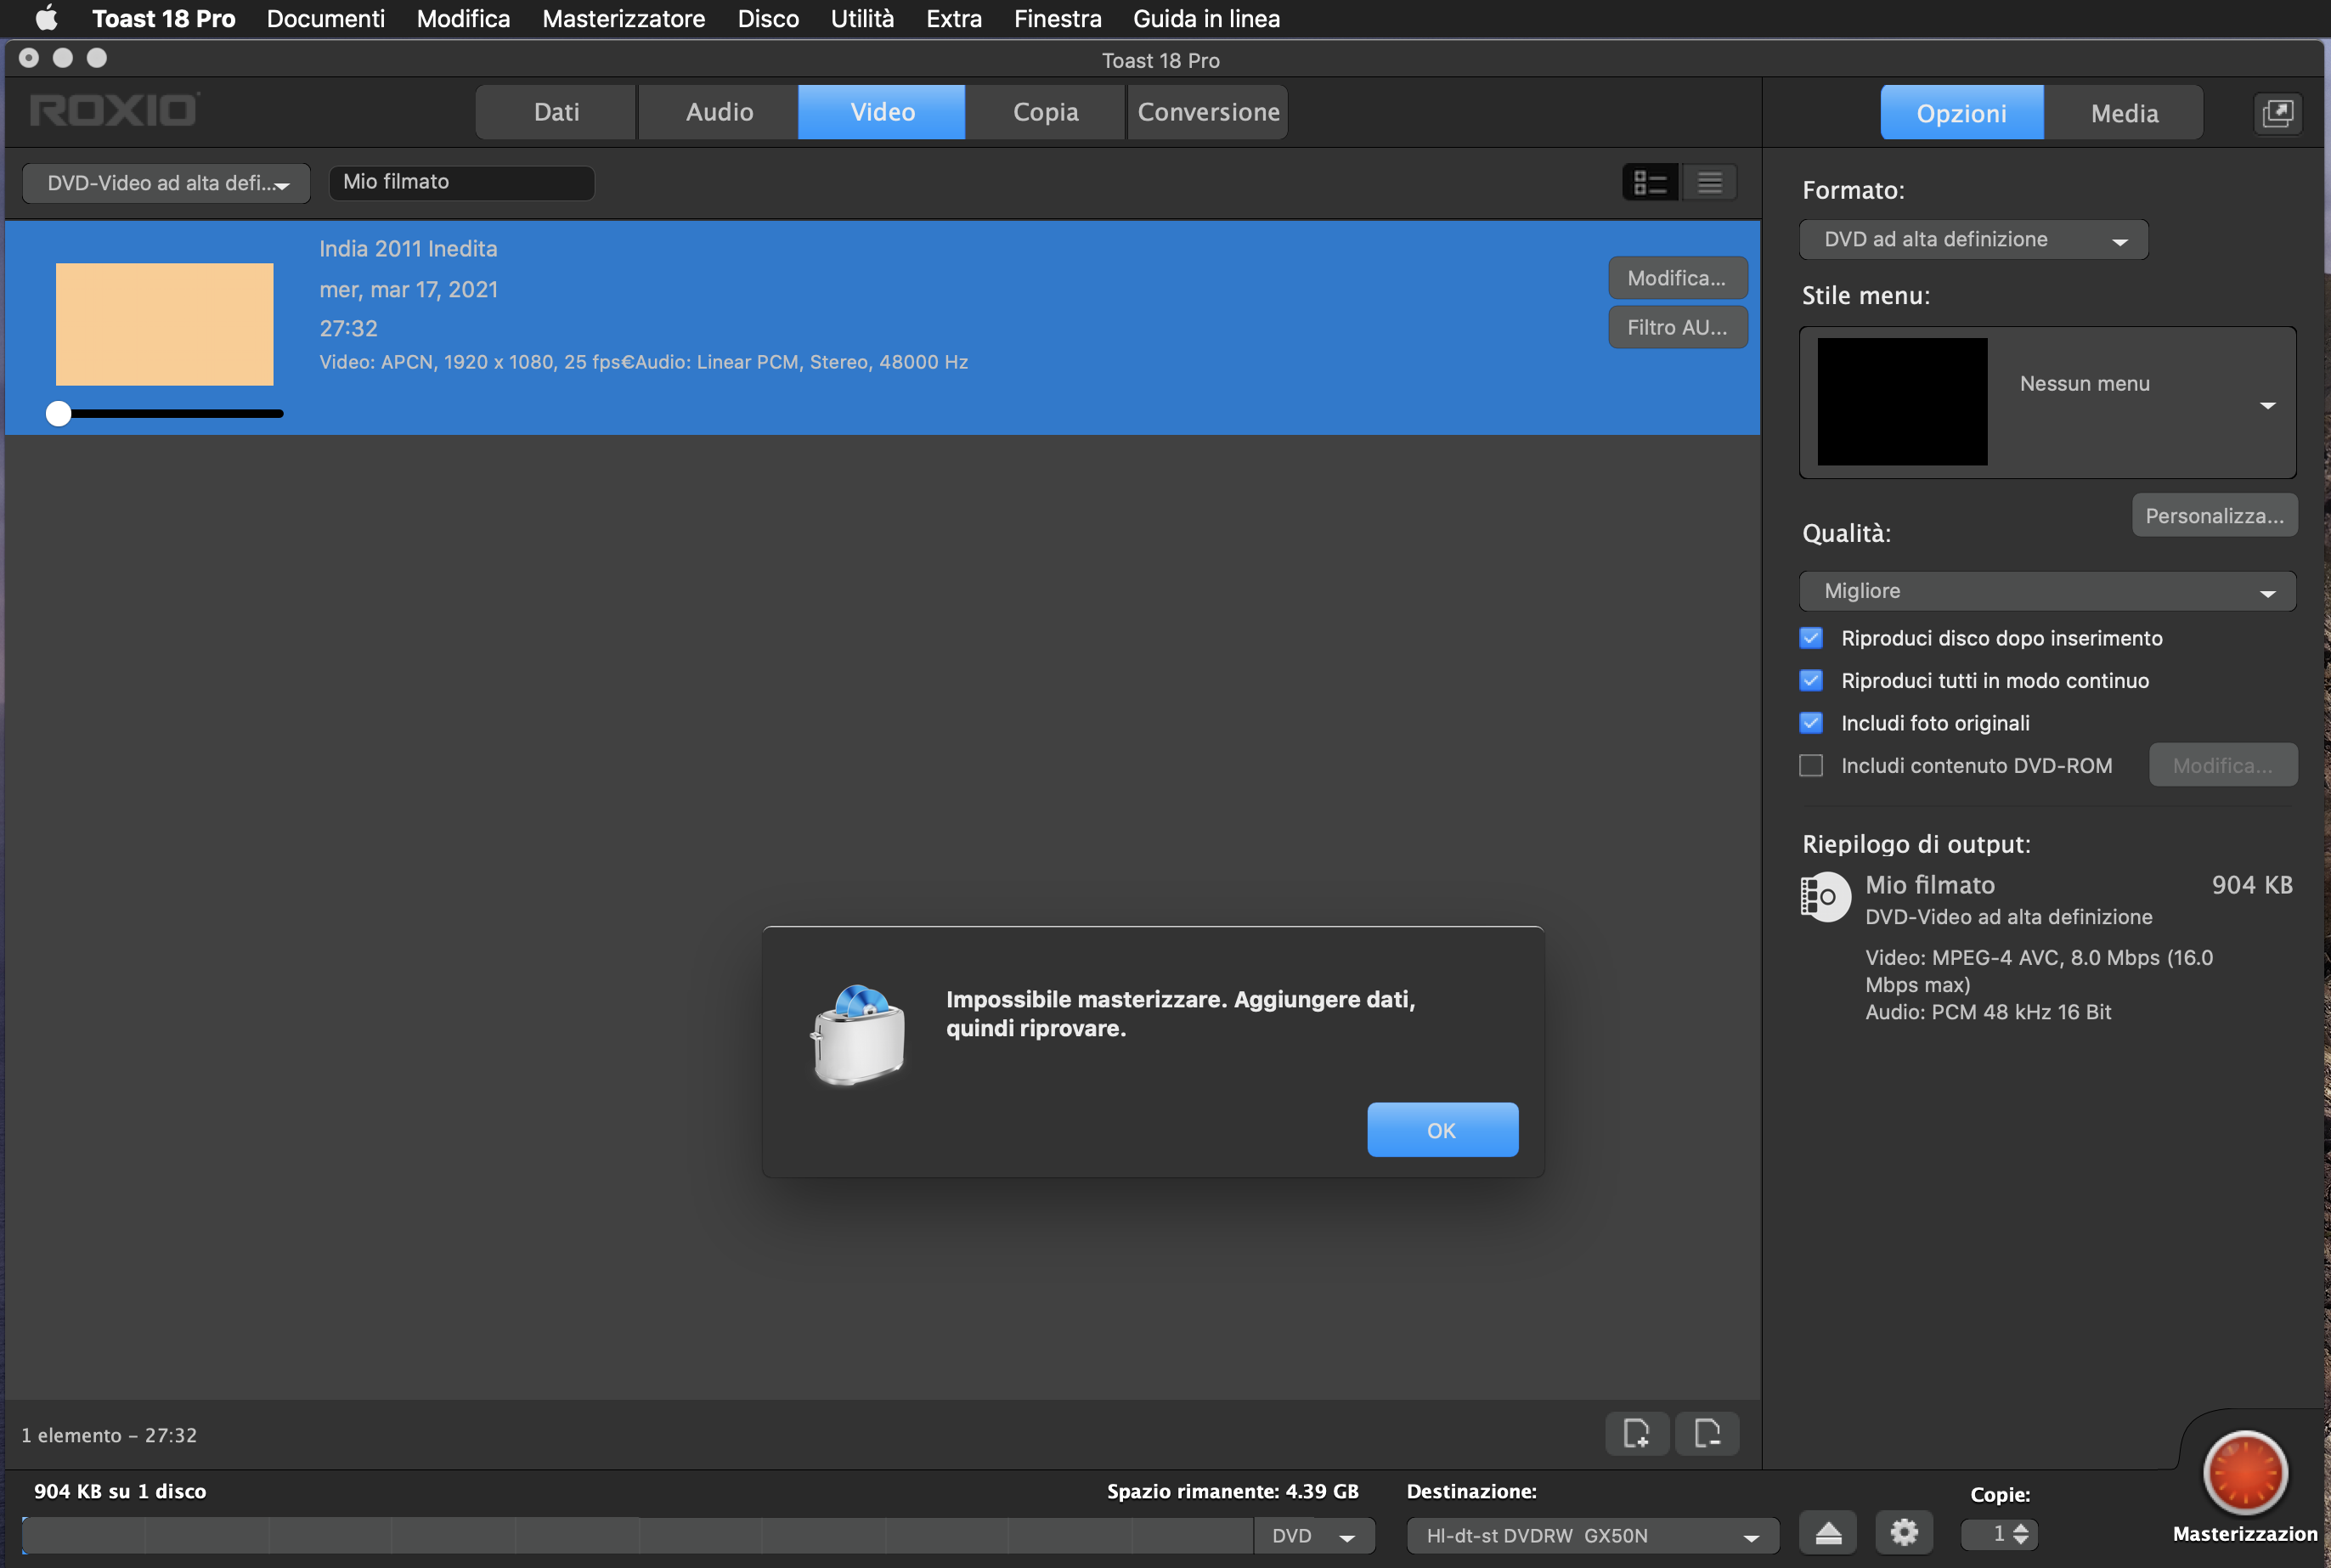The image size is (2331, 1568).
Task: Click the orange video thumbnail
Action: tap(164, 324)
